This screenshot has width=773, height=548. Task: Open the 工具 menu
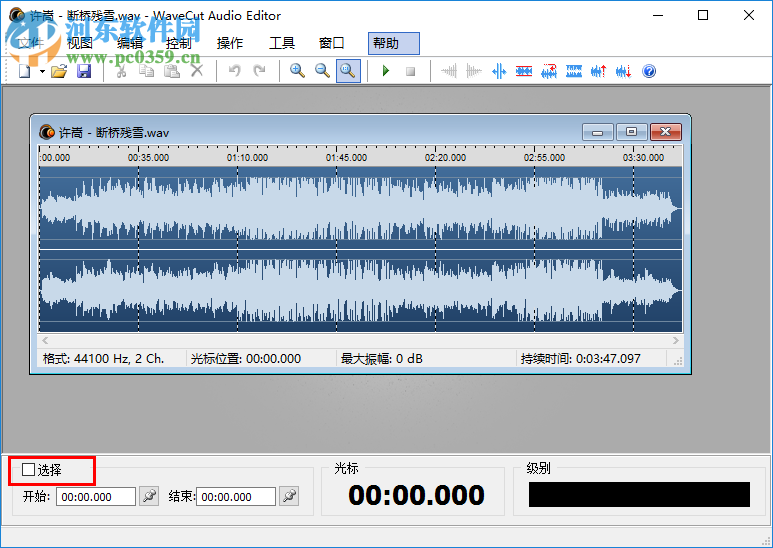pyautogui.click(x=281, y=43)
